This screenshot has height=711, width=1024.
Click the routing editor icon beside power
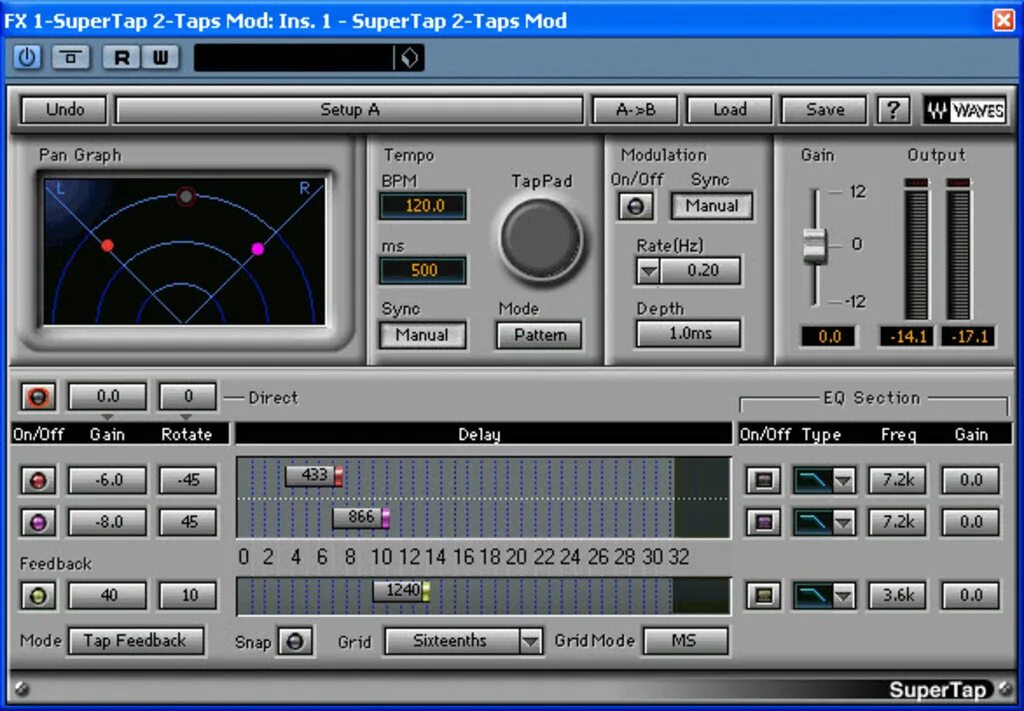coord(71,57)
